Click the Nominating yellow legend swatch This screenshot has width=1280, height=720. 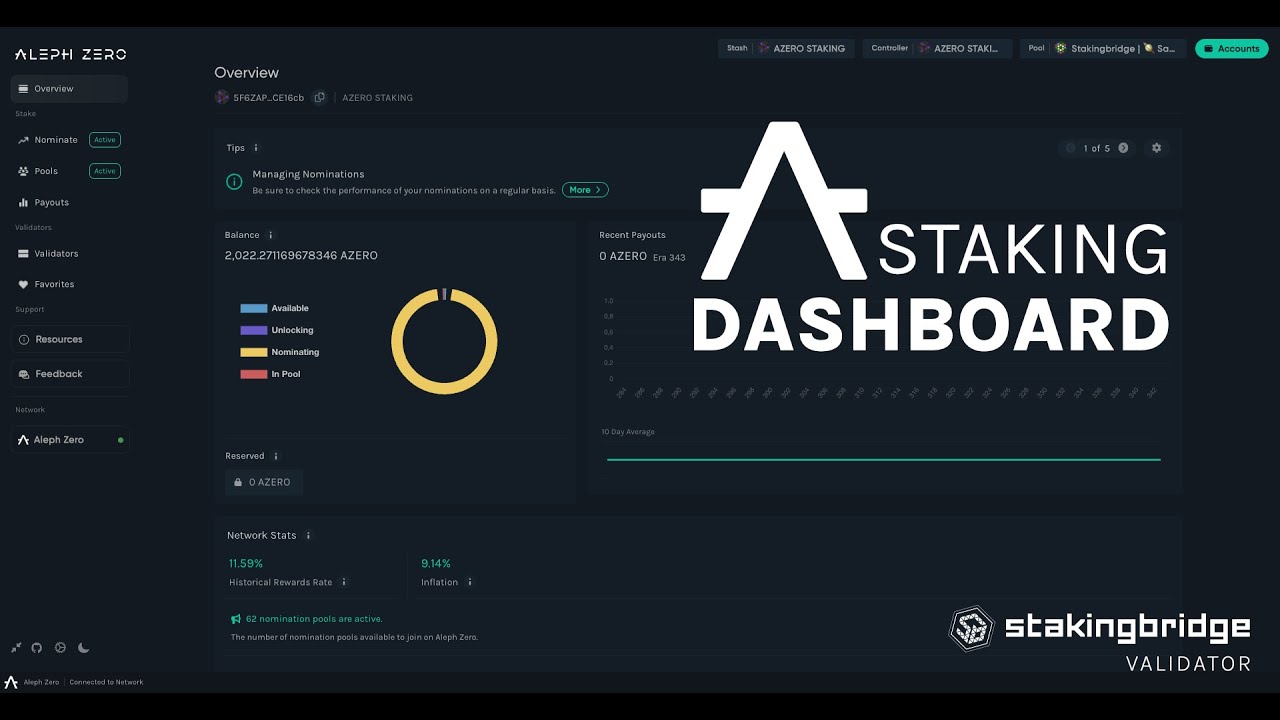[x=254, y=352]
